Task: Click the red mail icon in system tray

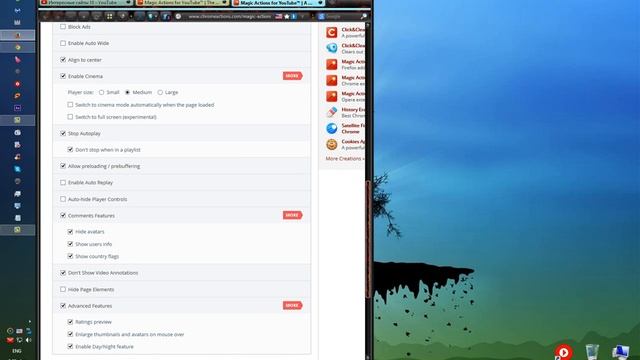Action: point(10,340)
